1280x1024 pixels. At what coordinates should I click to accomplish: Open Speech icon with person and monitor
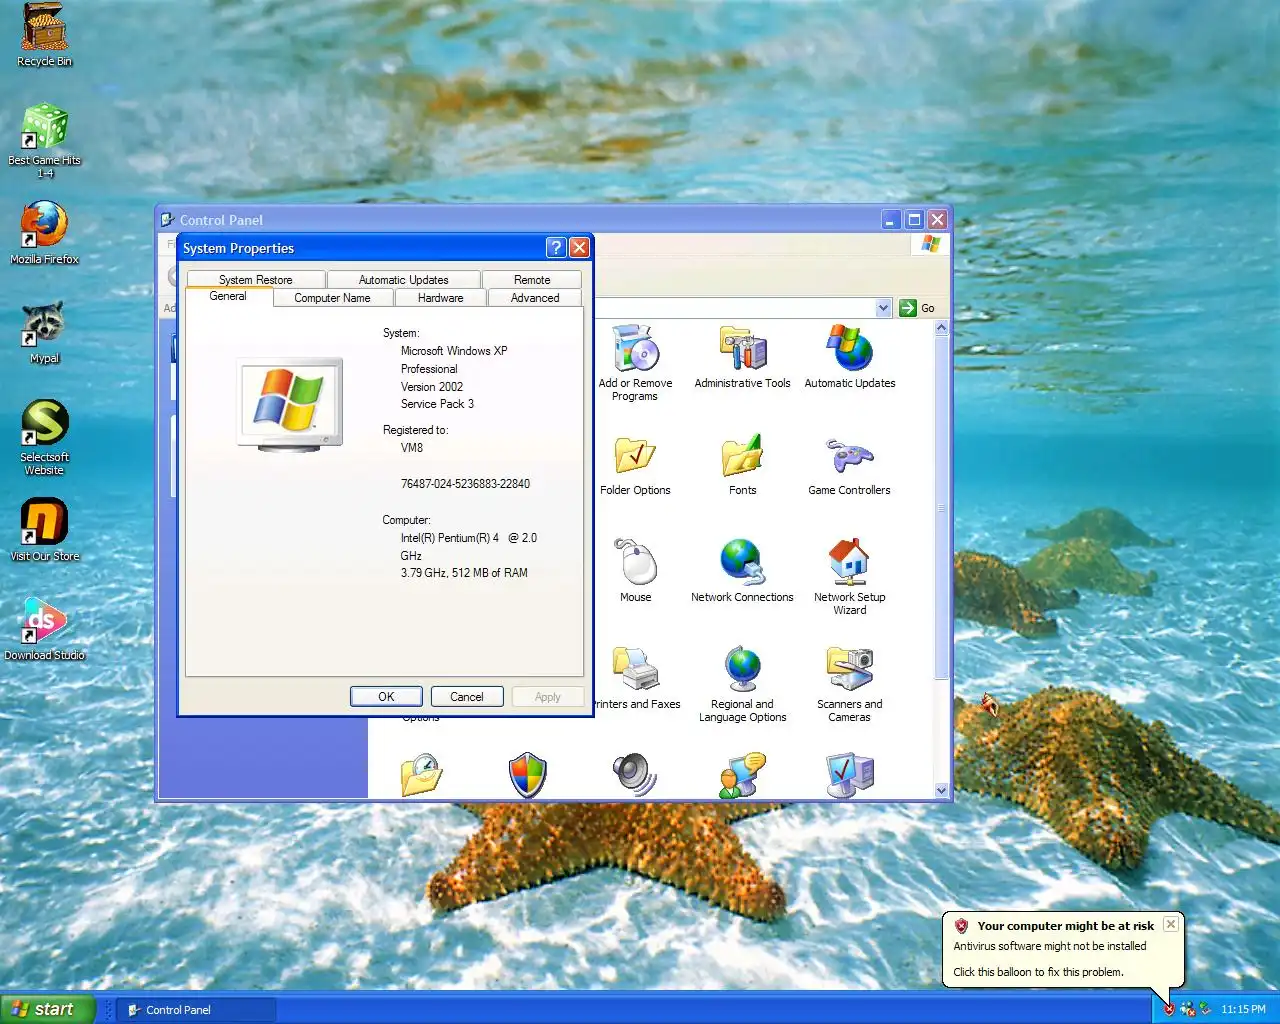point(742,775)
